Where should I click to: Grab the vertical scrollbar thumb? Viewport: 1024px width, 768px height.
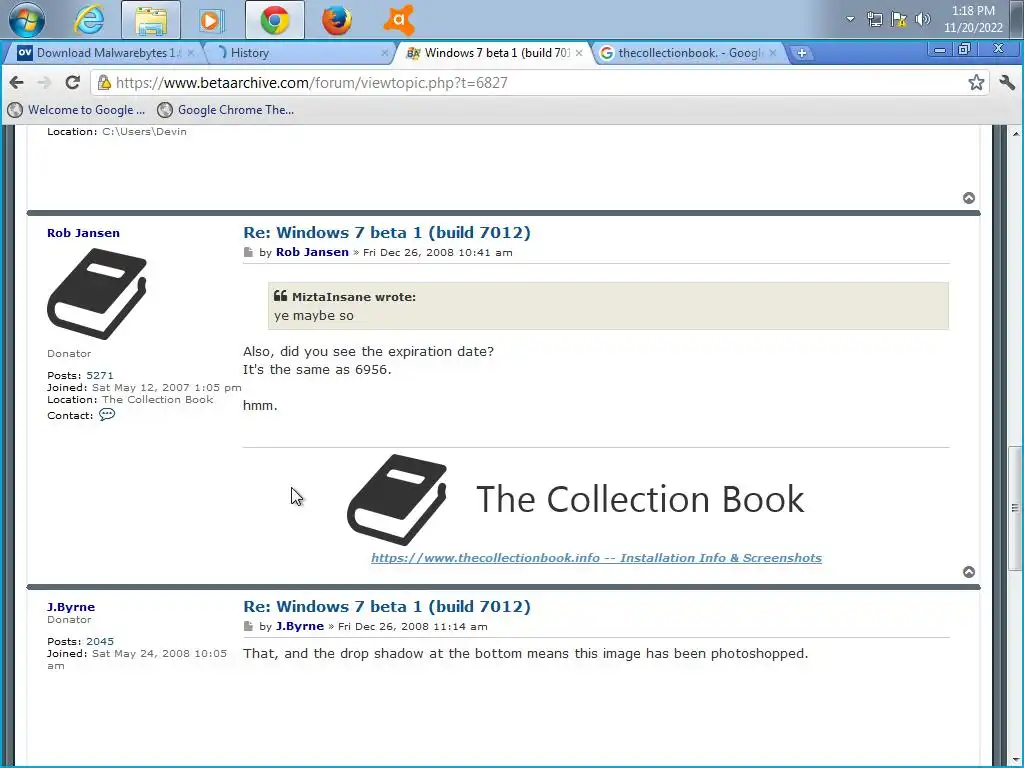click(x=1015, y=508)
